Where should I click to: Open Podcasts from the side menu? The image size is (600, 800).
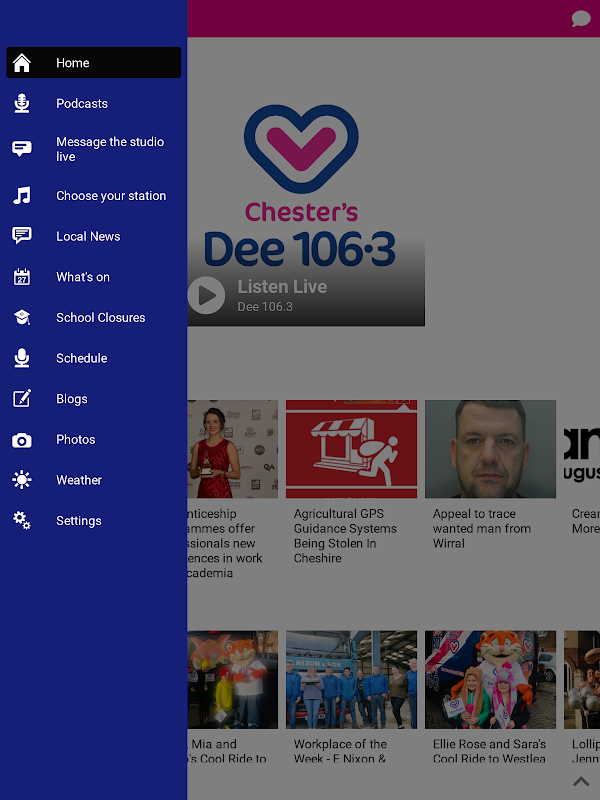pyautogui.click(x=93, y=104)
